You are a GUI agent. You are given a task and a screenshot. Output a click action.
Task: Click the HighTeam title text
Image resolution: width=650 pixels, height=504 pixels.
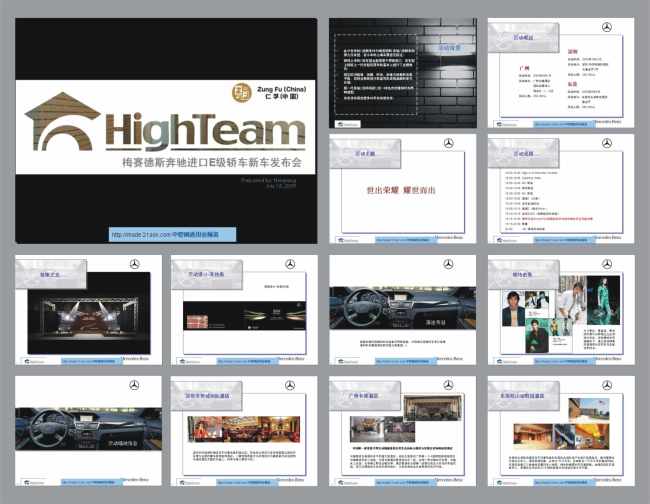(205, 130)
